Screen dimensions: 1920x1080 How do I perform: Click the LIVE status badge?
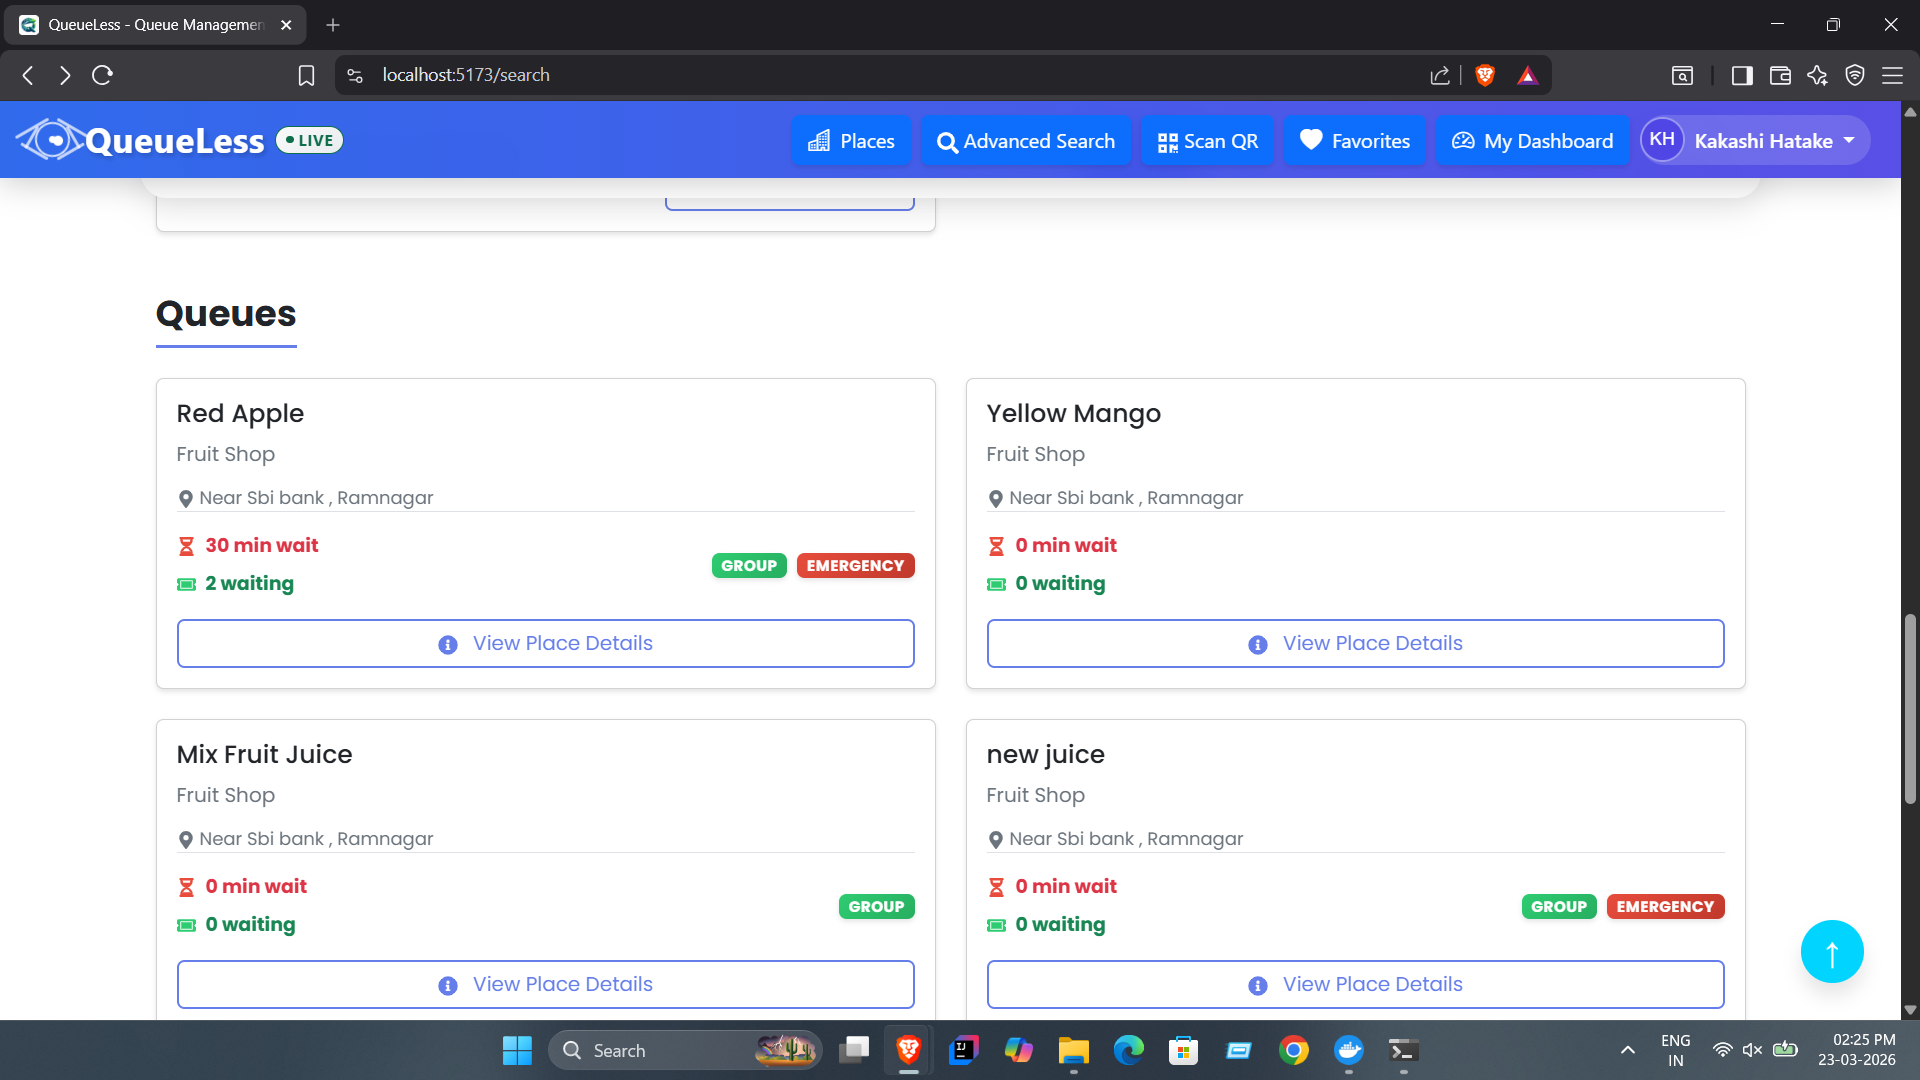click(x=309, y=140)
